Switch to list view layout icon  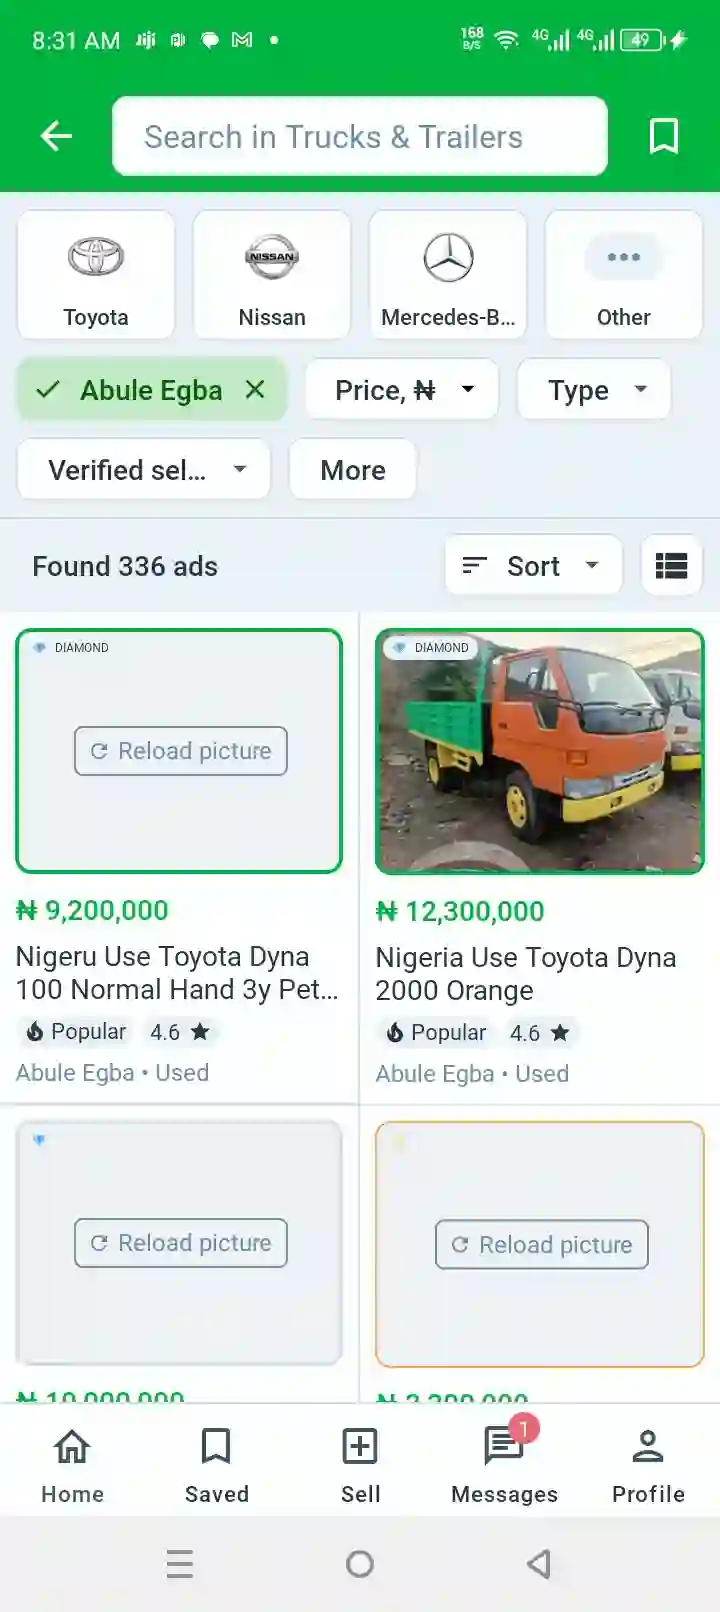pos(671,566)
